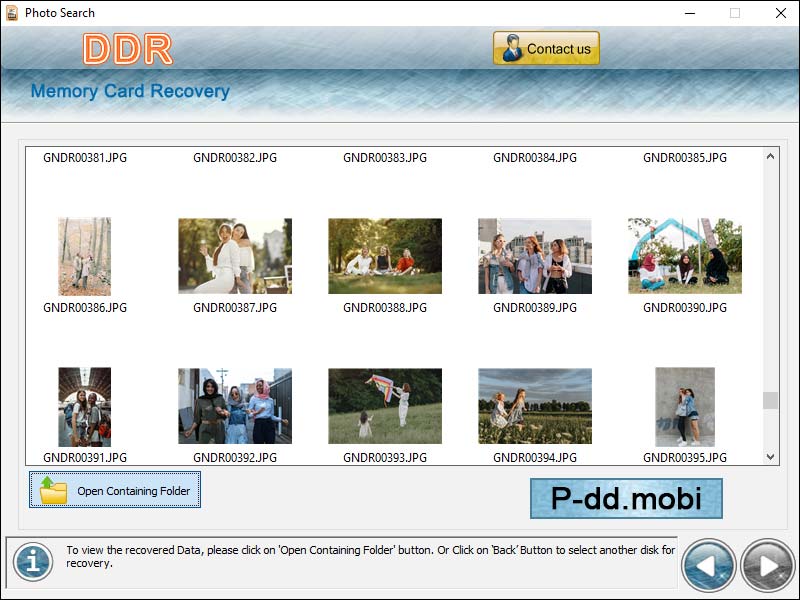Click the scrollbar up arrow
Viewport: 800px width, 600px height.
(x=769, y=155)
